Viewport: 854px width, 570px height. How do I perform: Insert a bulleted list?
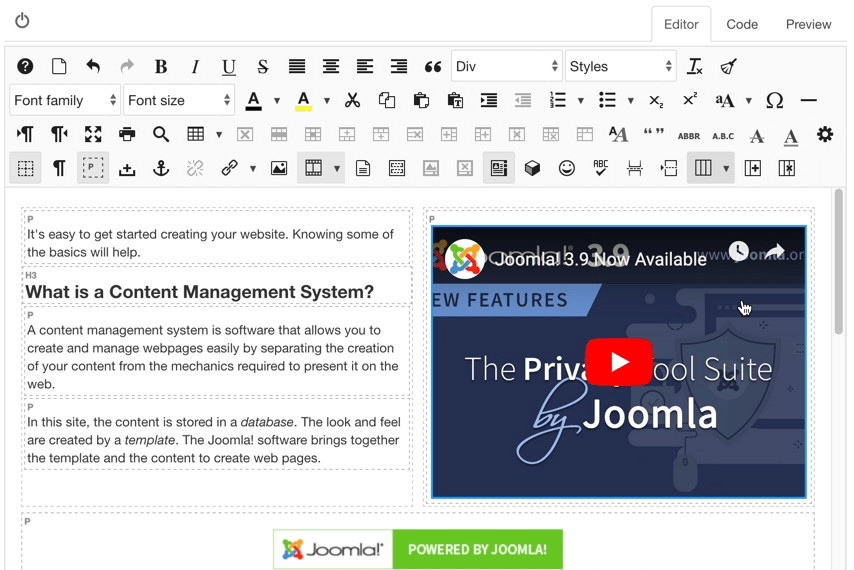tap(607, 100)
